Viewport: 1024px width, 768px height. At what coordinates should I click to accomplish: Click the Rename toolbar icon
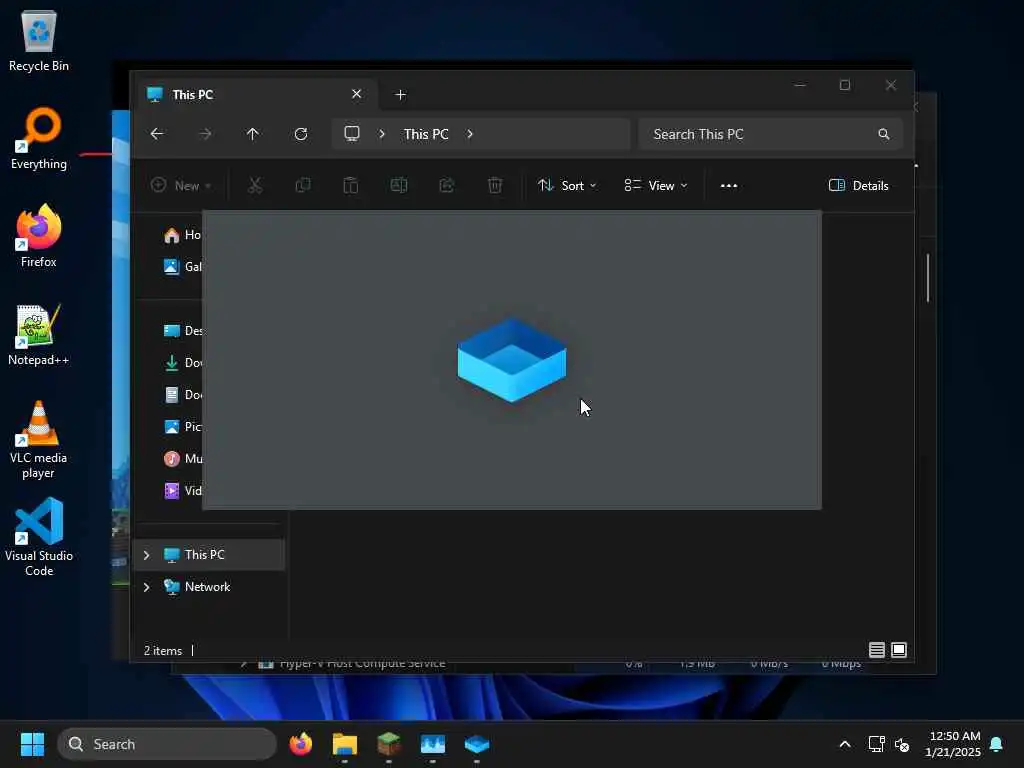click(399, 185)
